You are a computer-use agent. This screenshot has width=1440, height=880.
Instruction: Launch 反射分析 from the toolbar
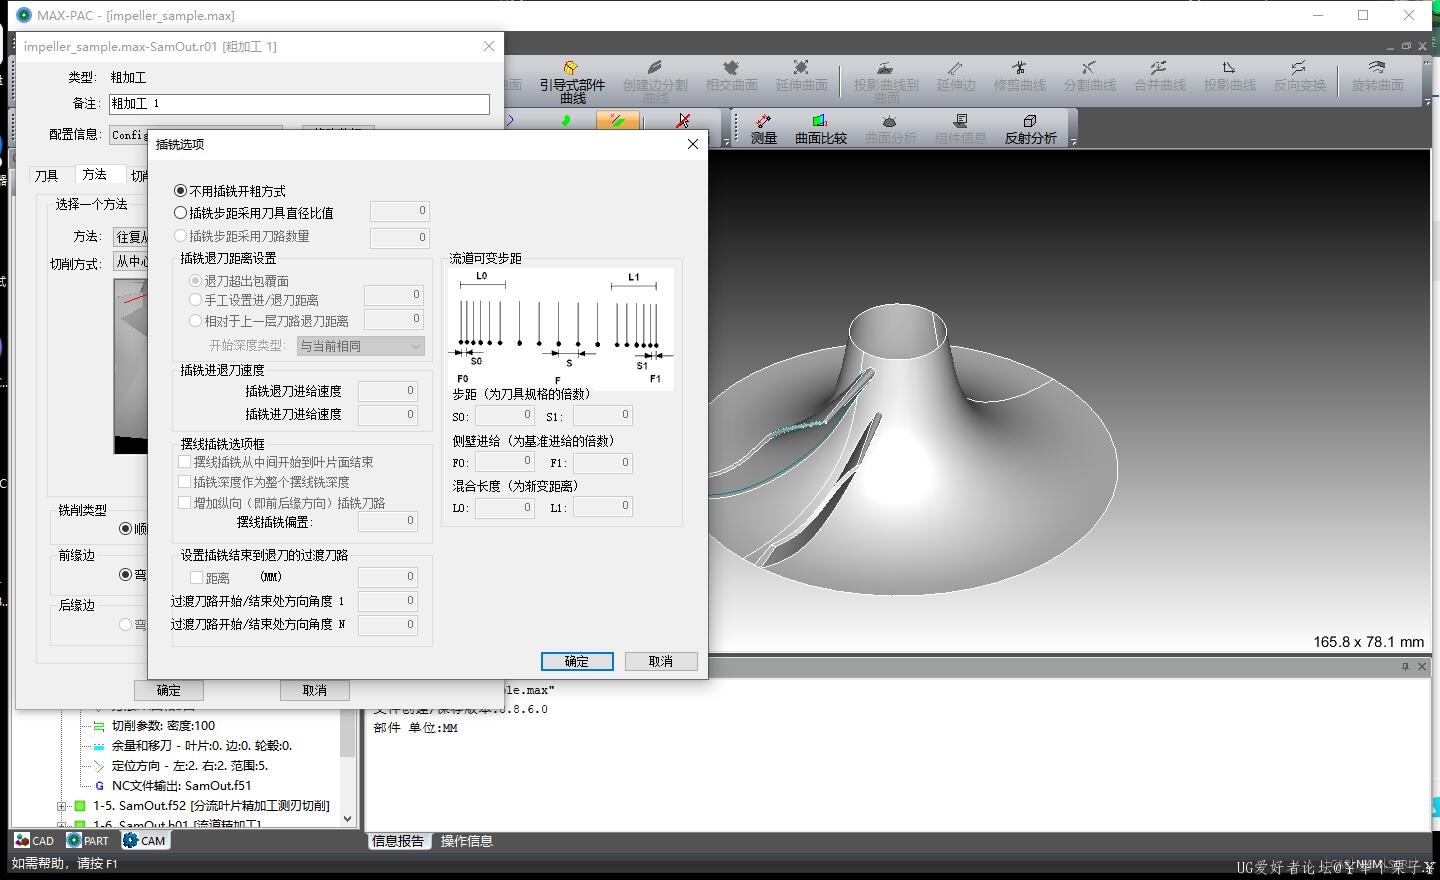[x=1030, y=129]
